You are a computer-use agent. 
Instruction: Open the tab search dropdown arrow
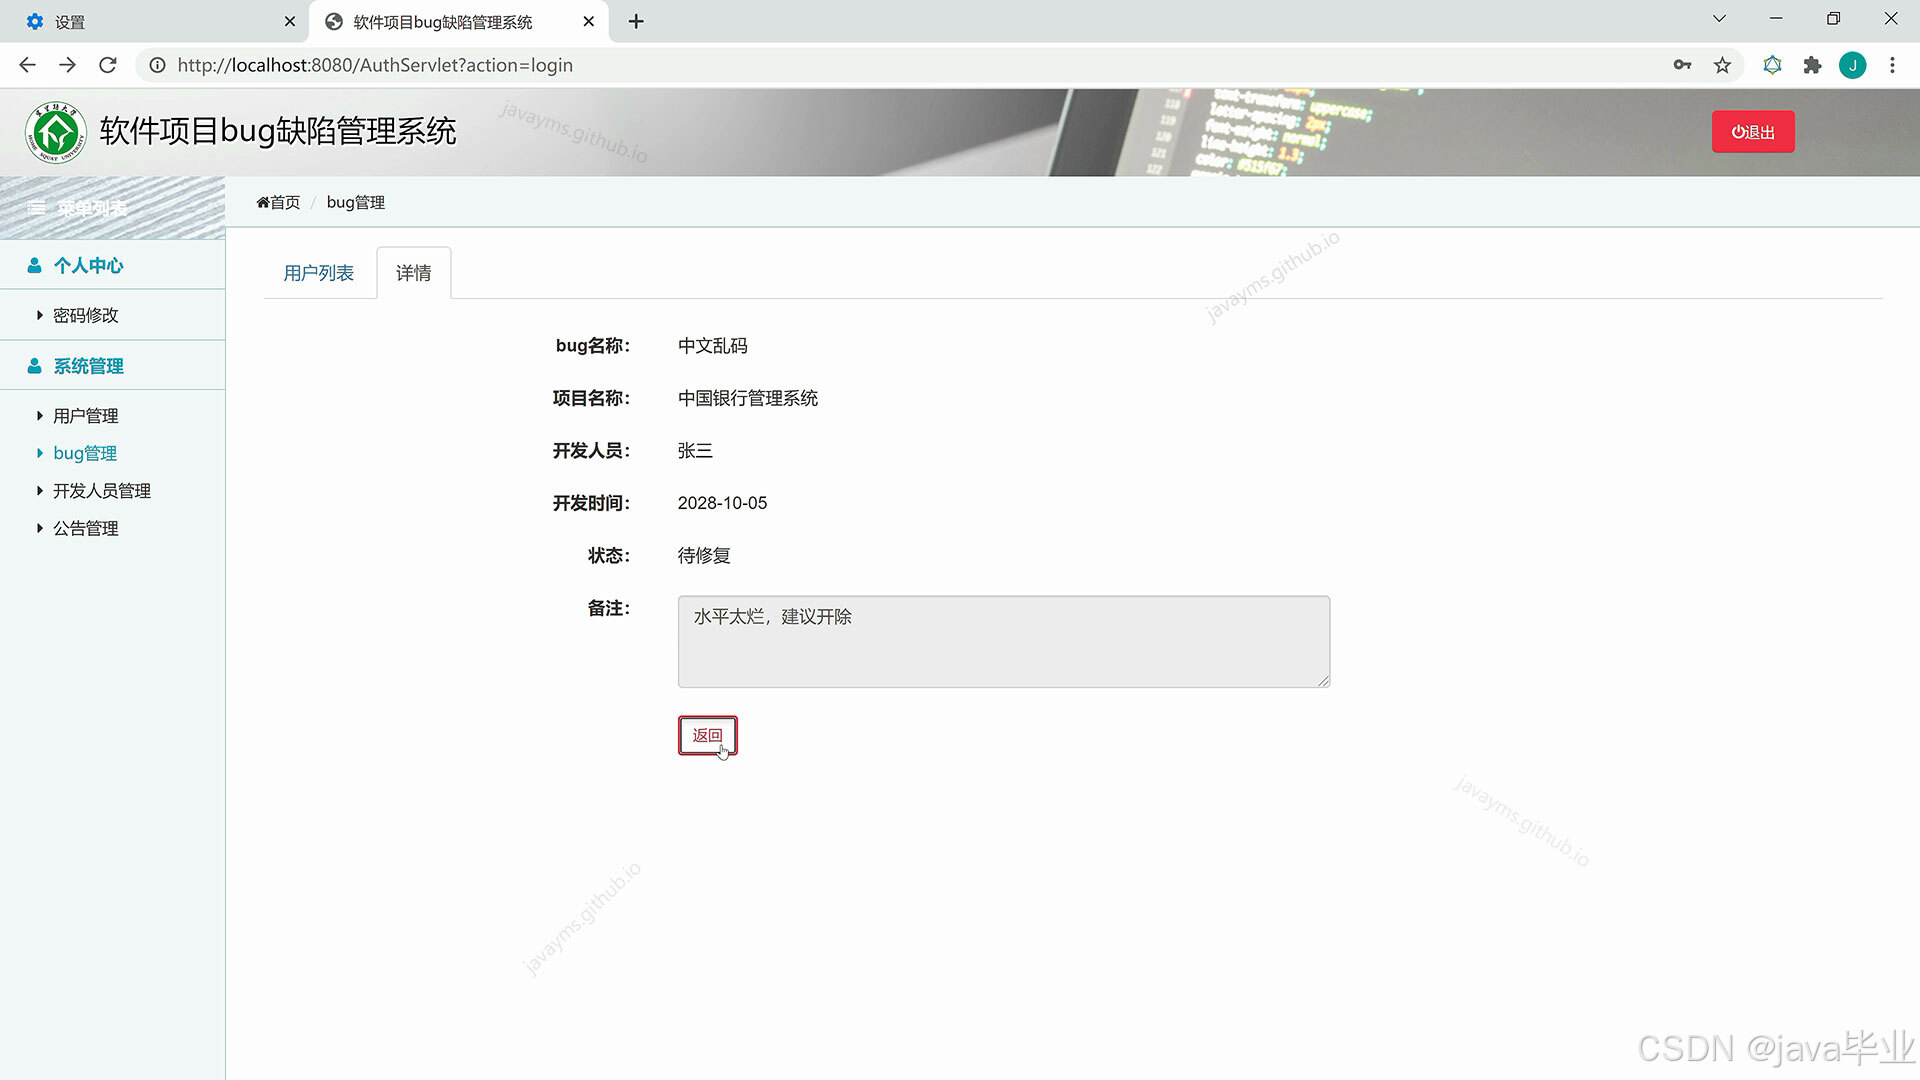pos(1719,19)
